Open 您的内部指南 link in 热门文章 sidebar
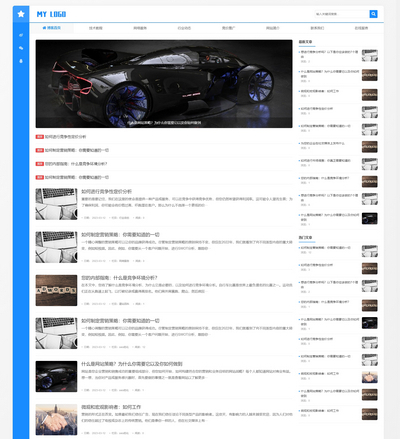Viewport: 400px width, 439px height. [x=325, y=302]
